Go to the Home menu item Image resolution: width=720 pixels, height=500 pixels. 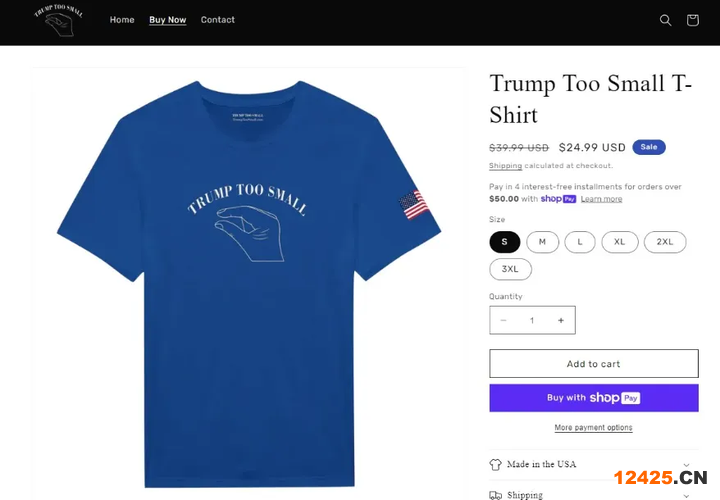click(122, 20)
